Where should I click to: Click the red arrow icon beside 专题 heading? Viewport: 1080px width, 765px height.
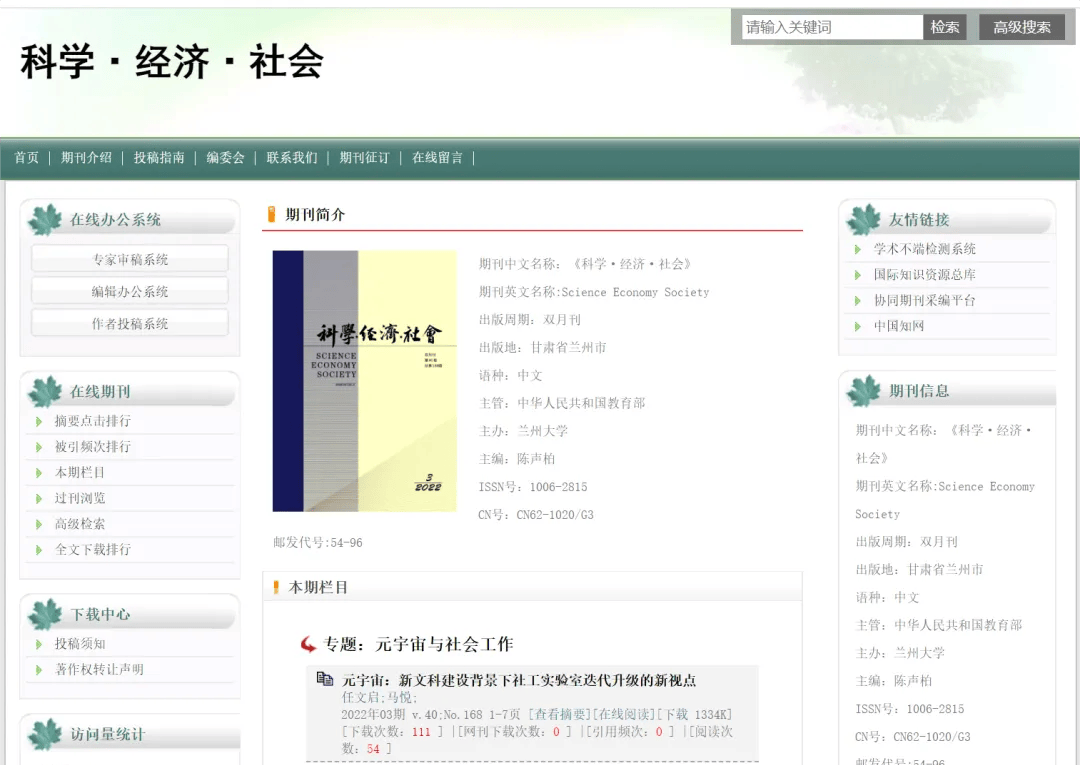(x=308, y=645)
